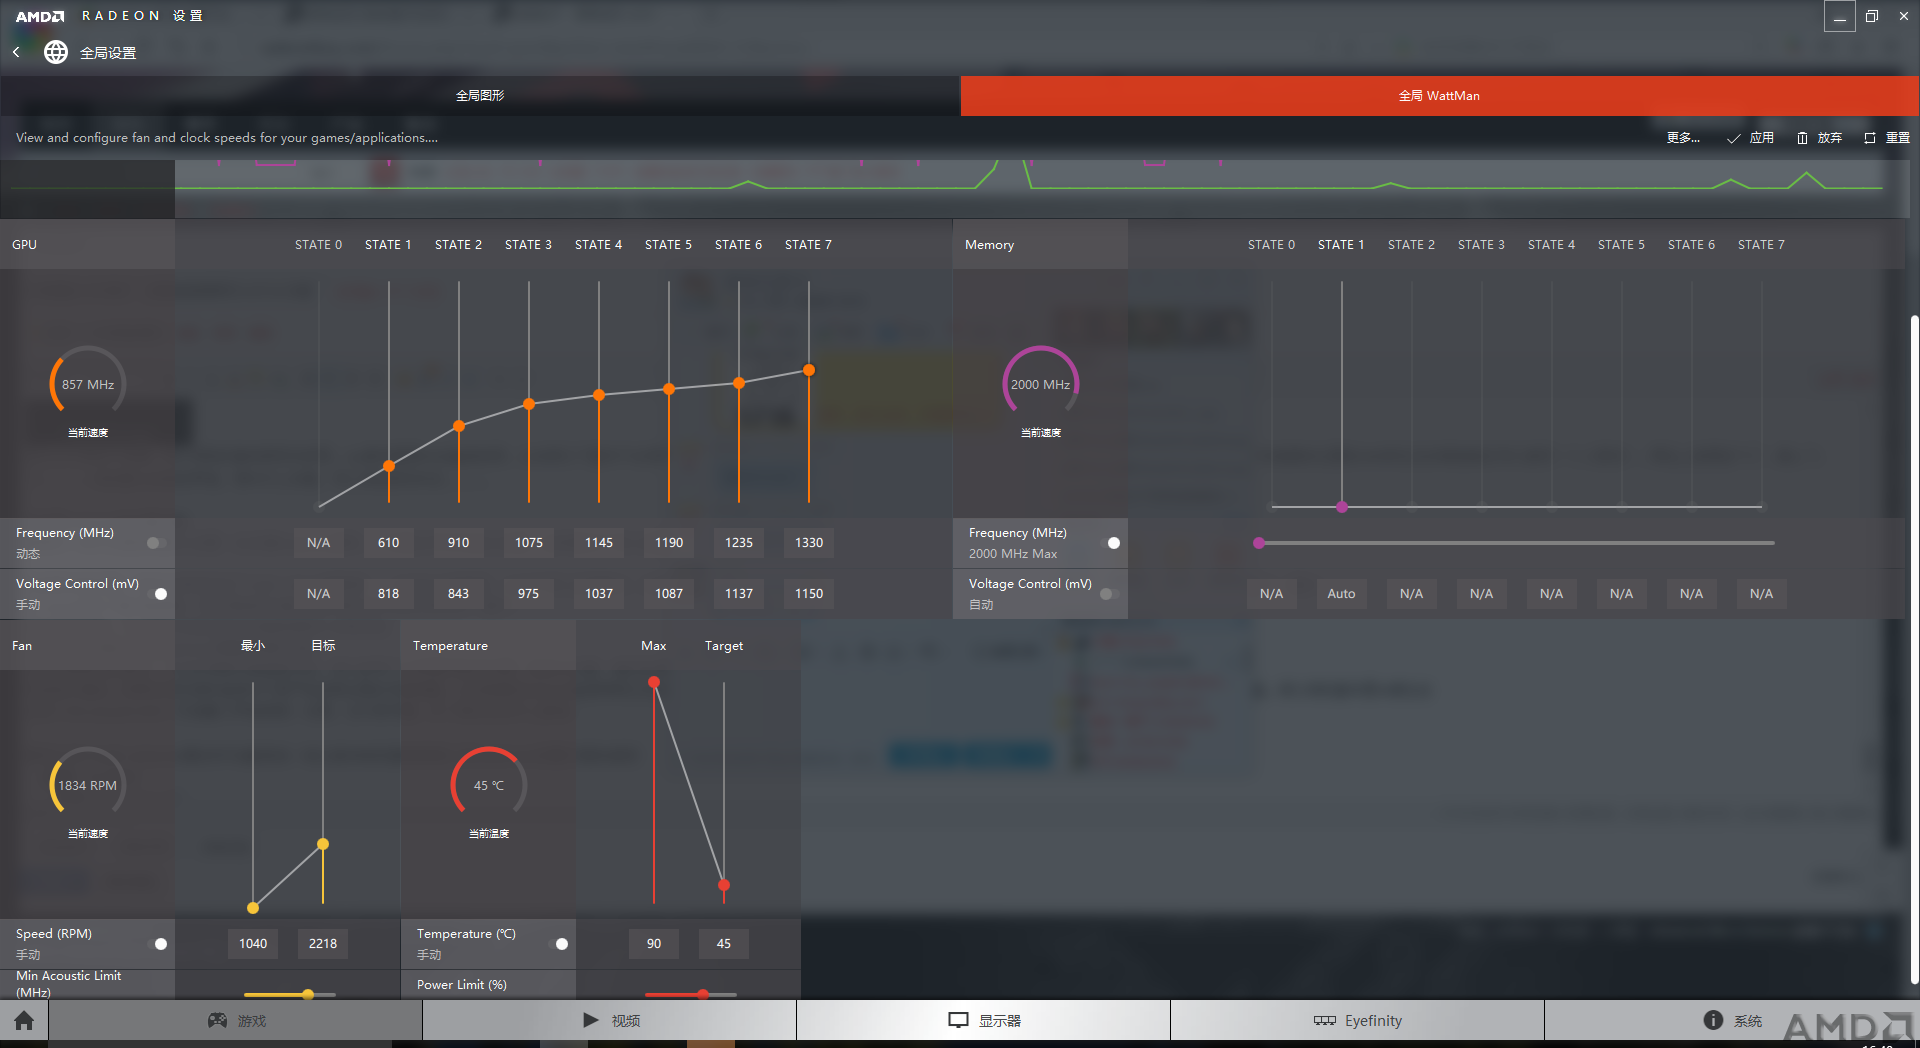Toggle Memory Voltage Control auto switch

point(1108,594)
